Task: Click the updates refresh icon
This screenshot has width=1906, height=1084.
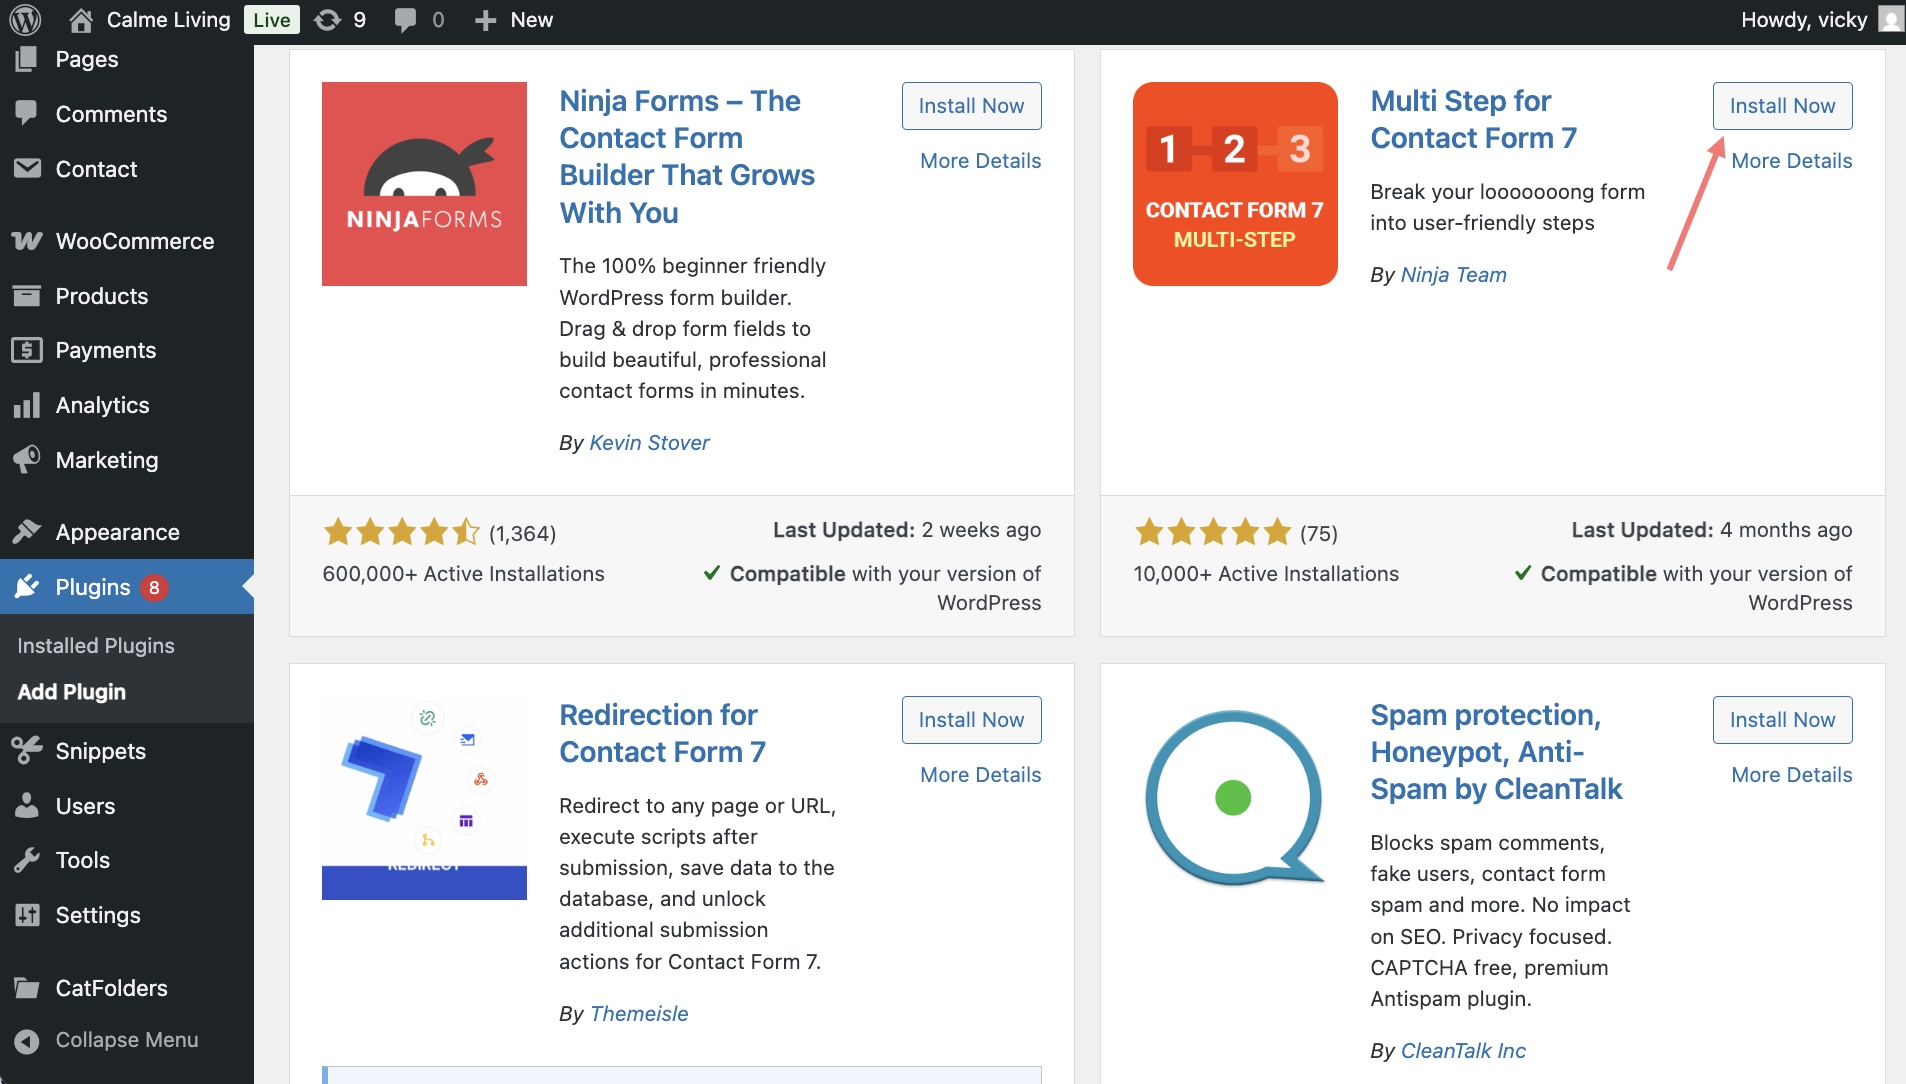Action: click(x=328, y=20)
